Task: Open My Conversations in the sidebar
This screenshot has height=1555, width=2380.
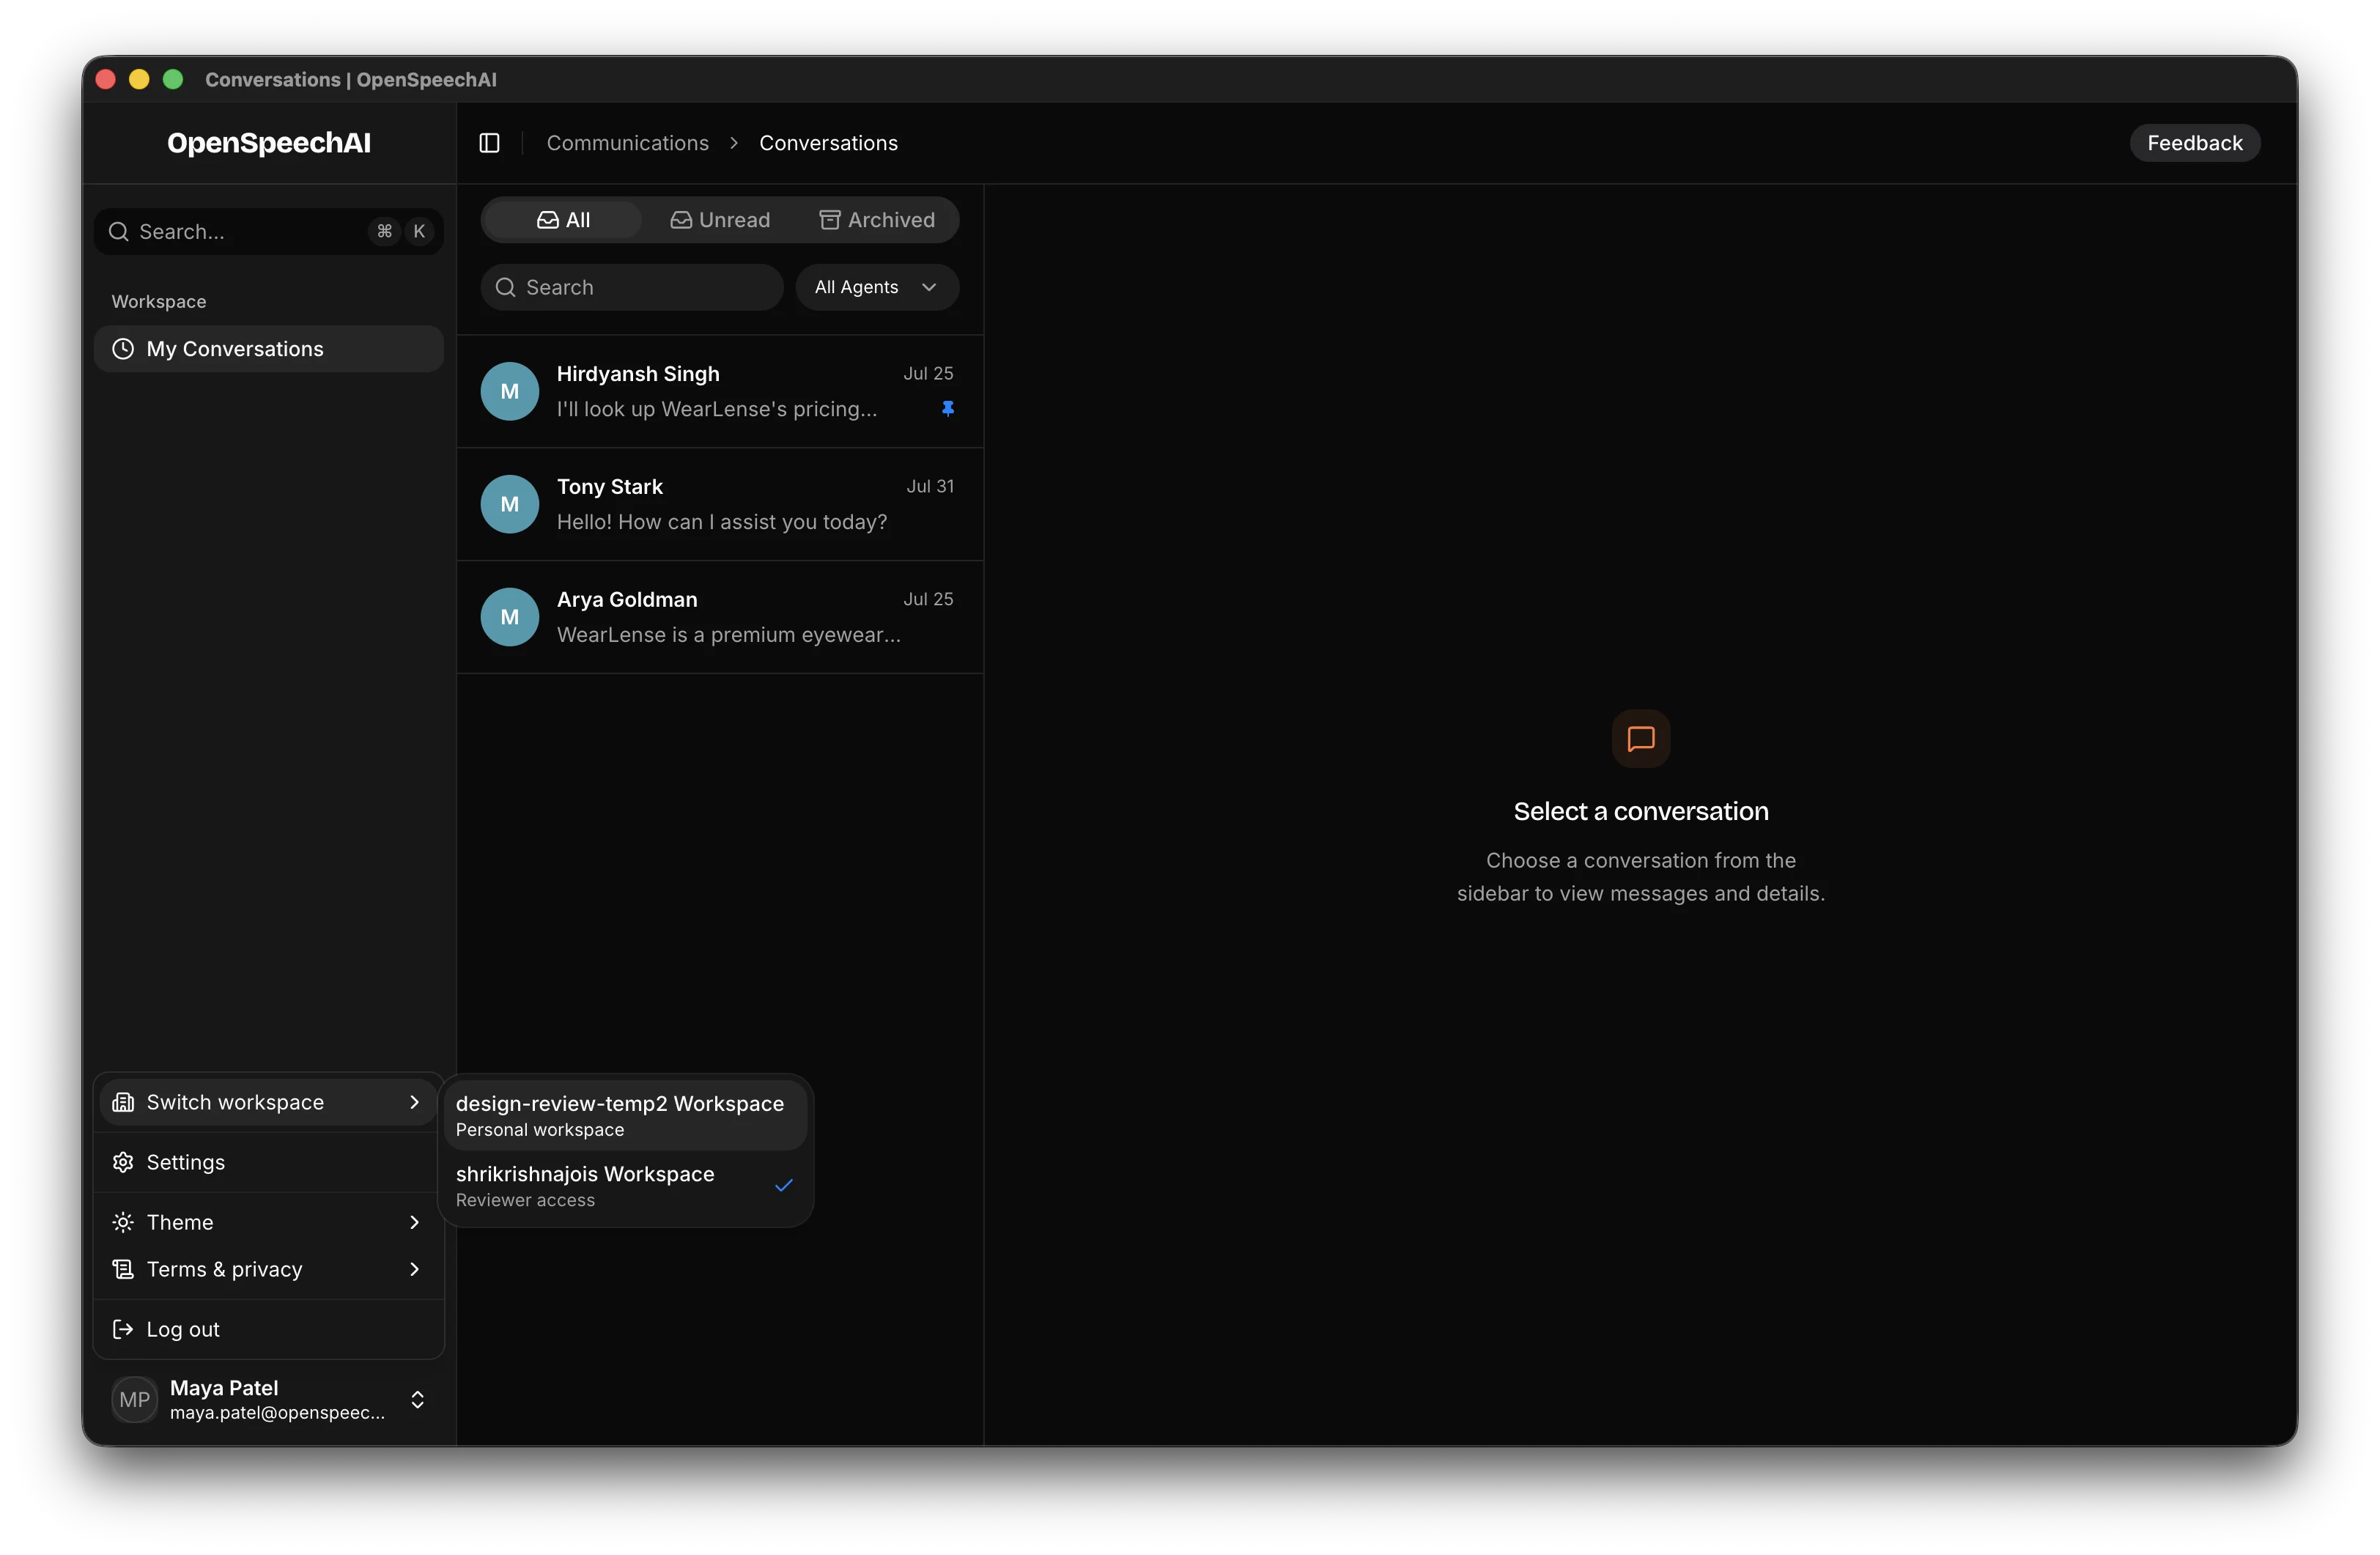Action: (268, 349)
